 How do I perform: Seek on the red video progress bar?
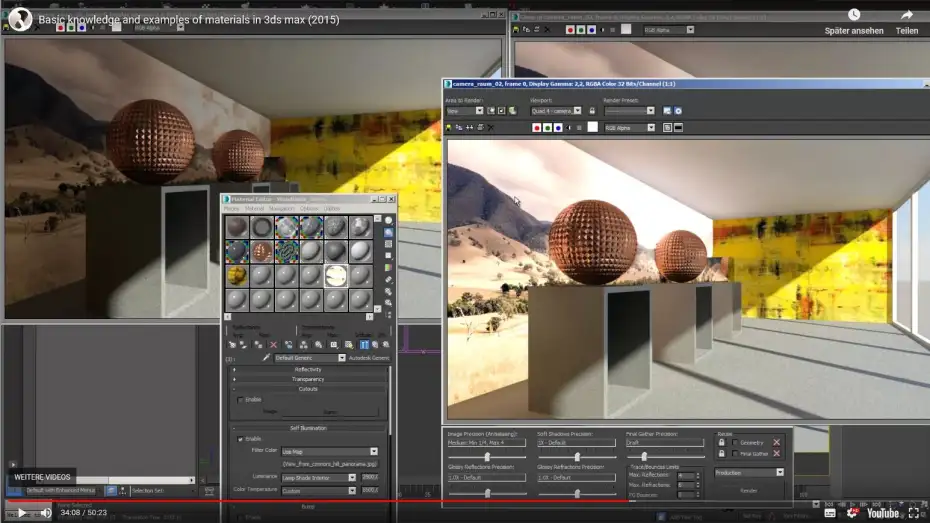point(317,501)
